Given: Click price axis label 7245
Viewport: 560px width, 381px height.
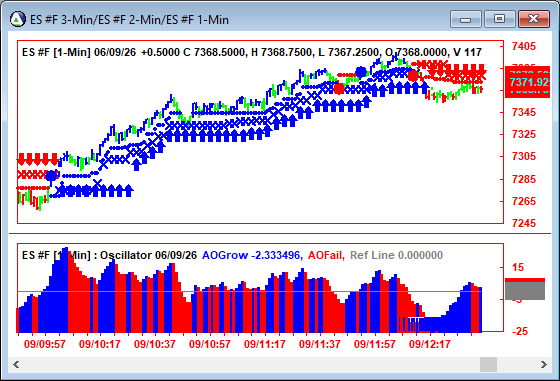Looking at the screenshot, I should [524, 223].
